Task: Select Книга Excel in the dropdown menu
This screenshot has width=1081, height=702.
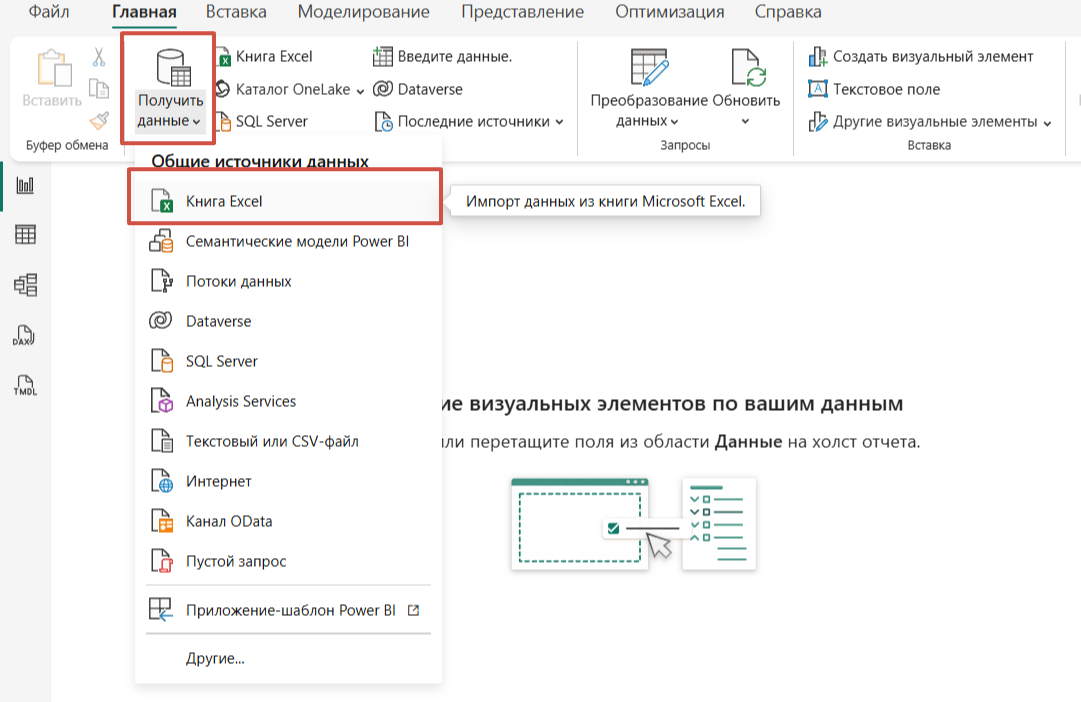Action: tap(285, 201)
